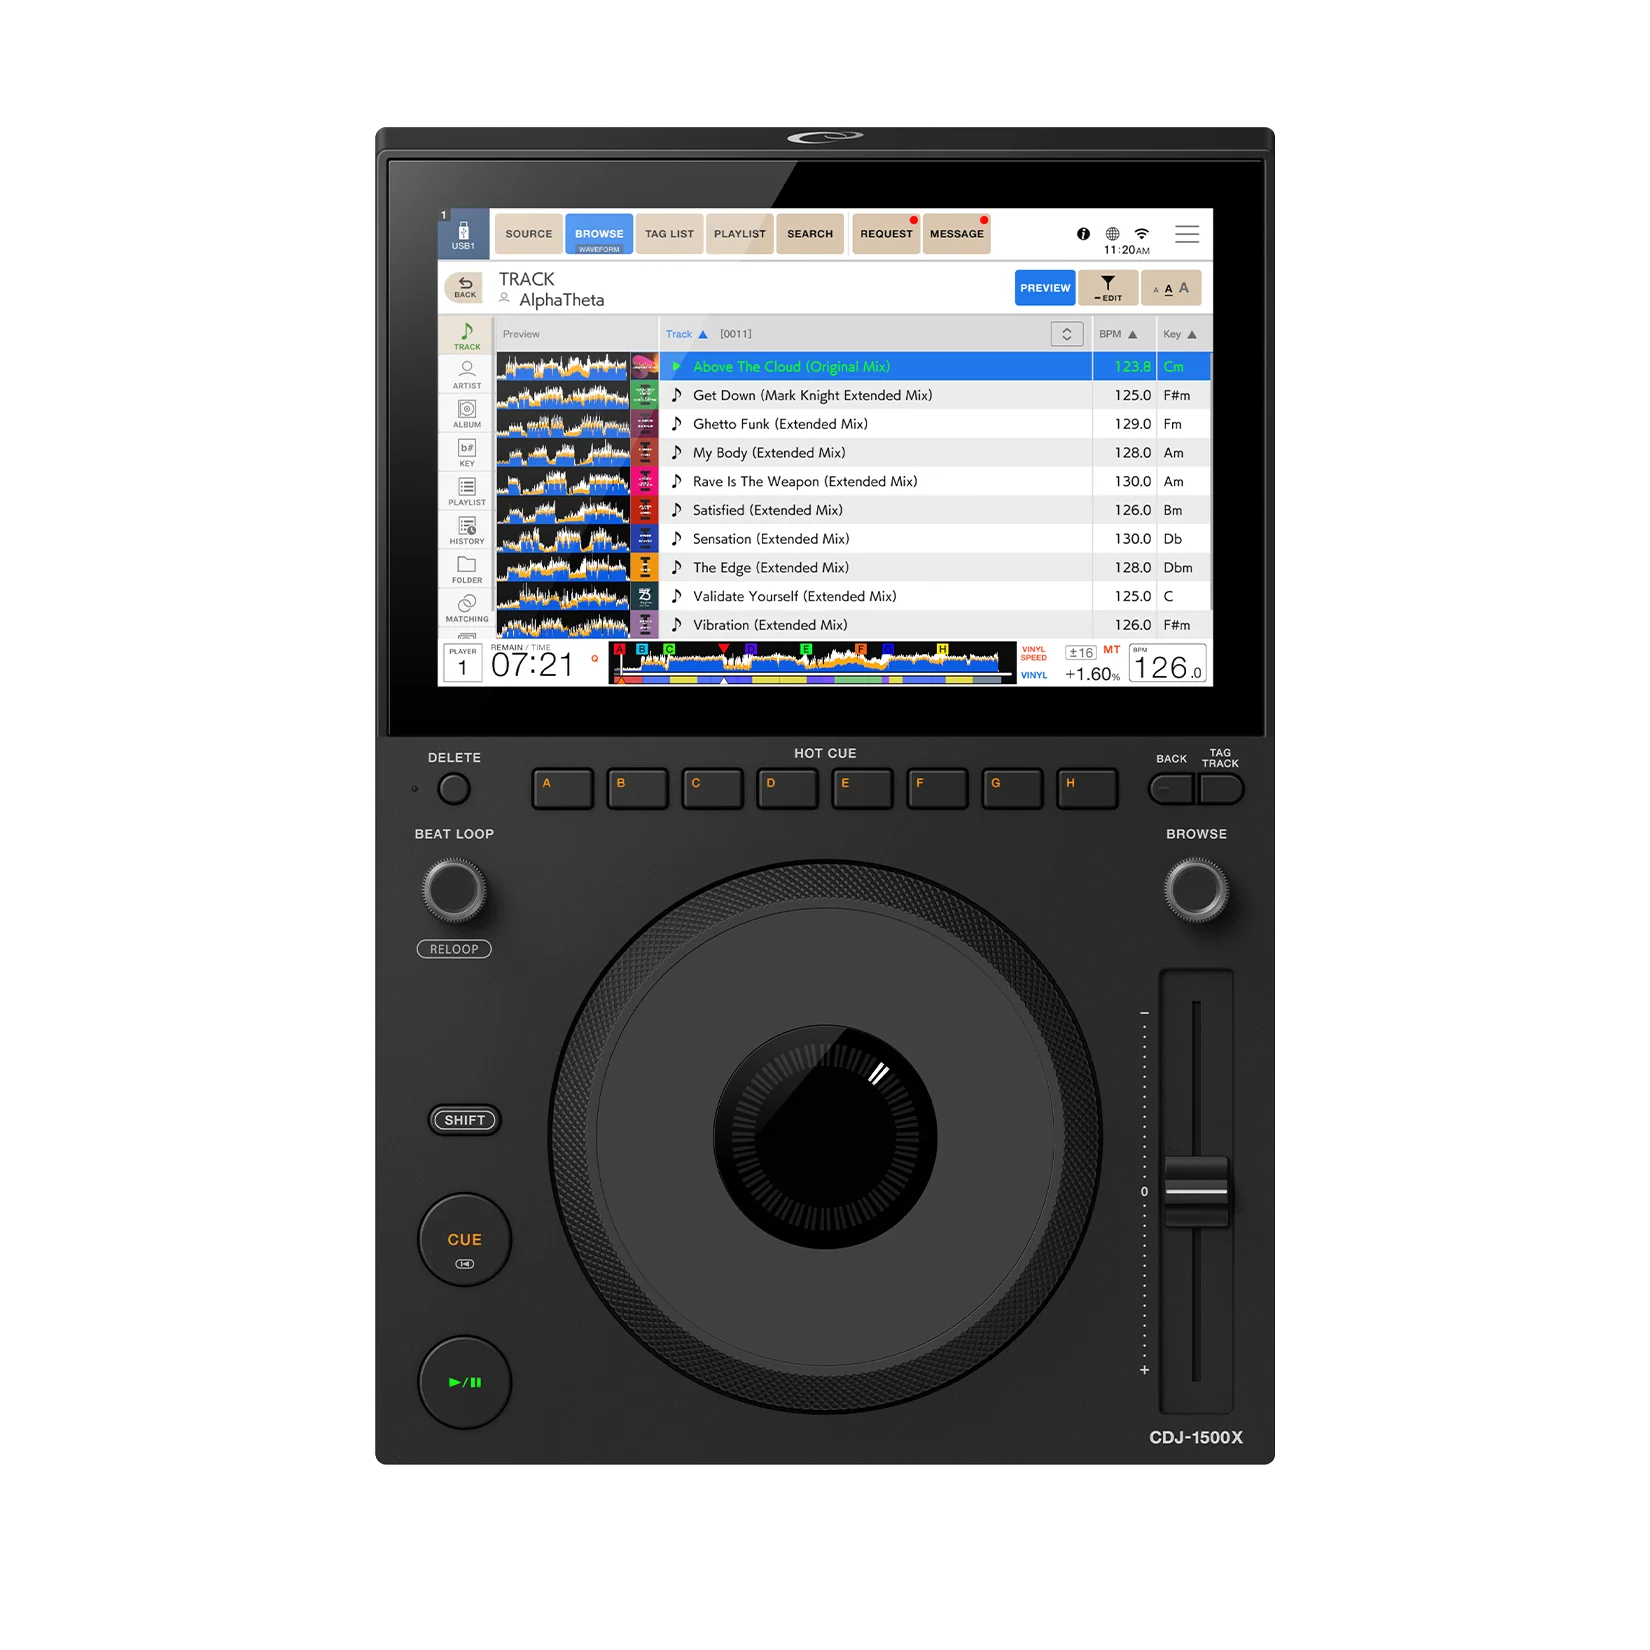Toggle the MT master tempo indicator
Screen dimensions: 1650x1650
1111,650
